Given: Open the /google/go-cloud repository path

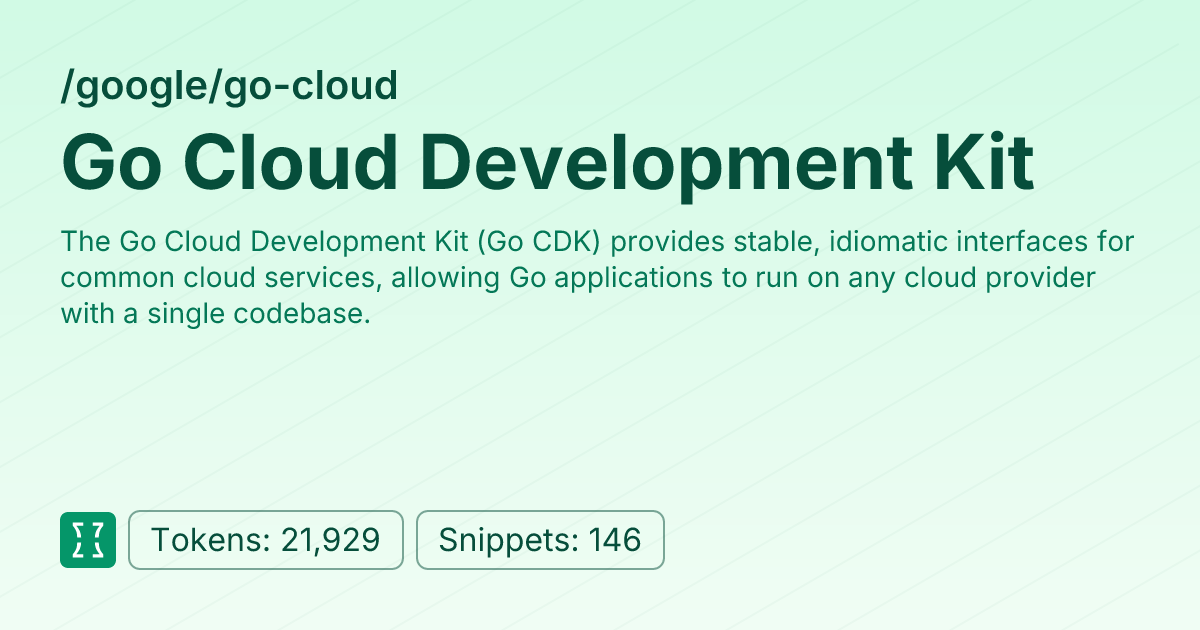Looking at the screenshot, I should click(x=229, y=85).
